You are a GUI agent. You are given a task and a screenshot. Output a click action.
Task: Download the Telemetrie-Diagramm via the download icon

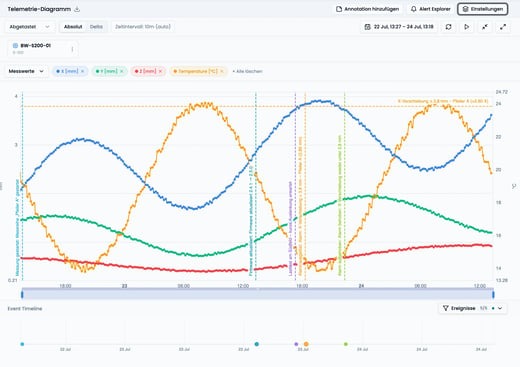(77, 9)
